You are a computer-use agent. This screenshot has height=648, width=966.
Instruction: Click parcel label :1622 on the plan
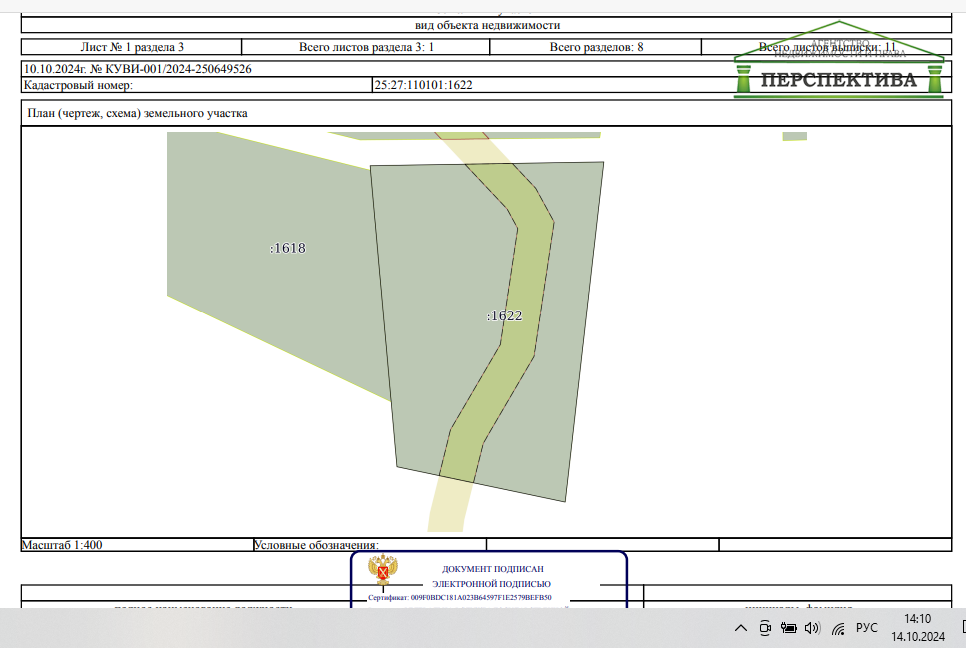click(505, 315)
